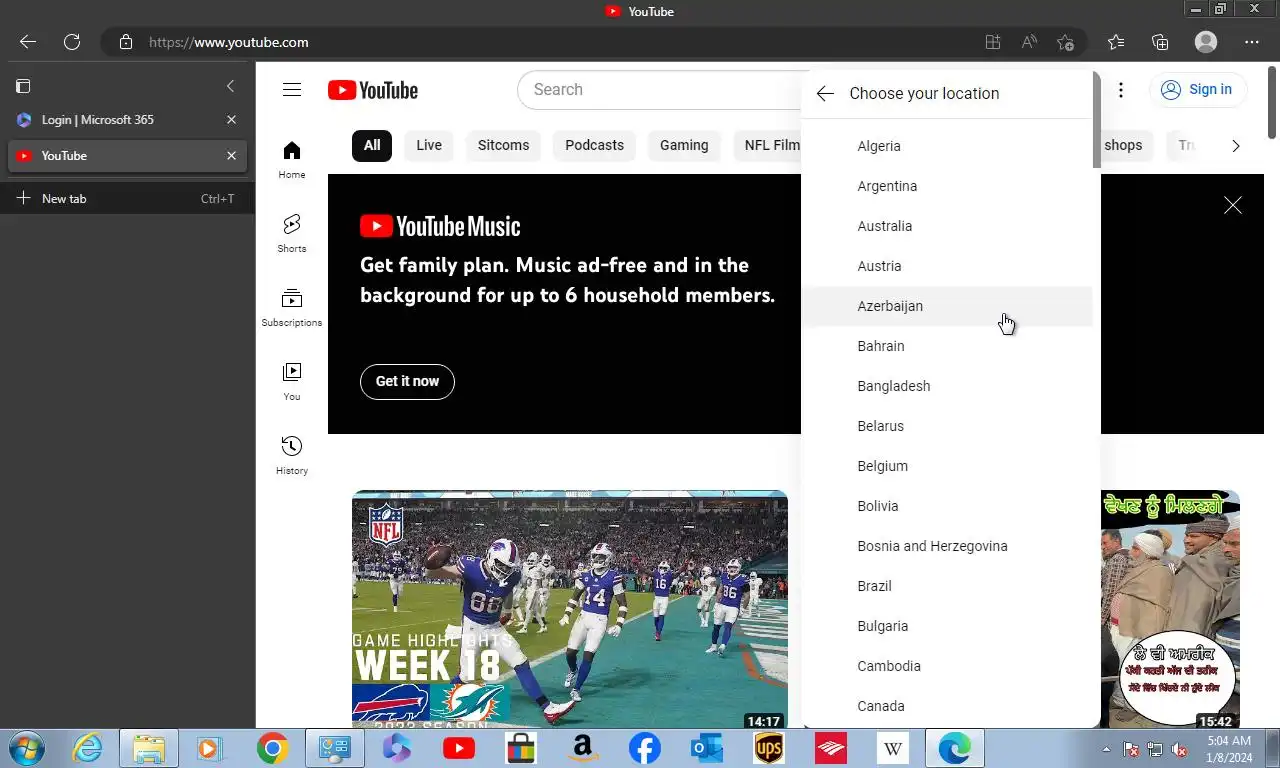
Task: View site information lock icon
Action: pos(125,42)
